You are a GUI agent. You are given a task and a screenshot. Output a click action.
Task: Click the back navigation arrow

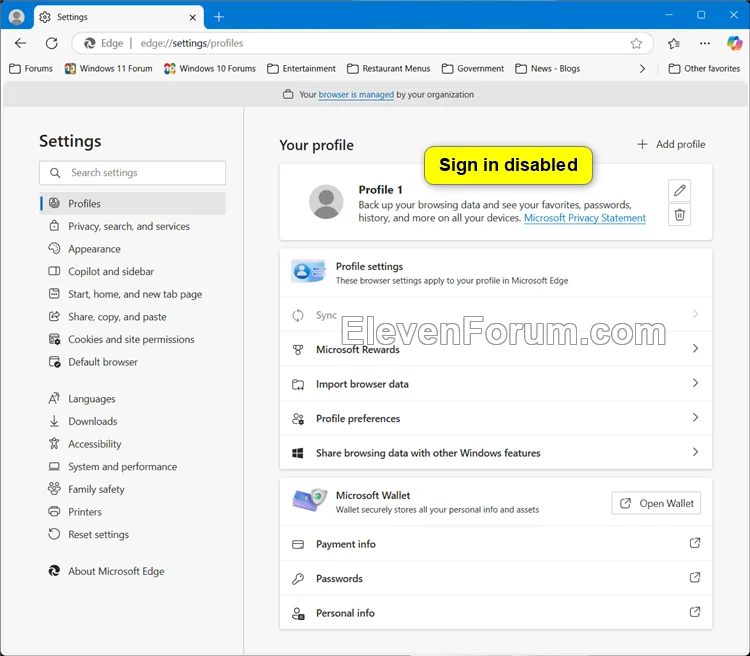(x=21, y=44)
